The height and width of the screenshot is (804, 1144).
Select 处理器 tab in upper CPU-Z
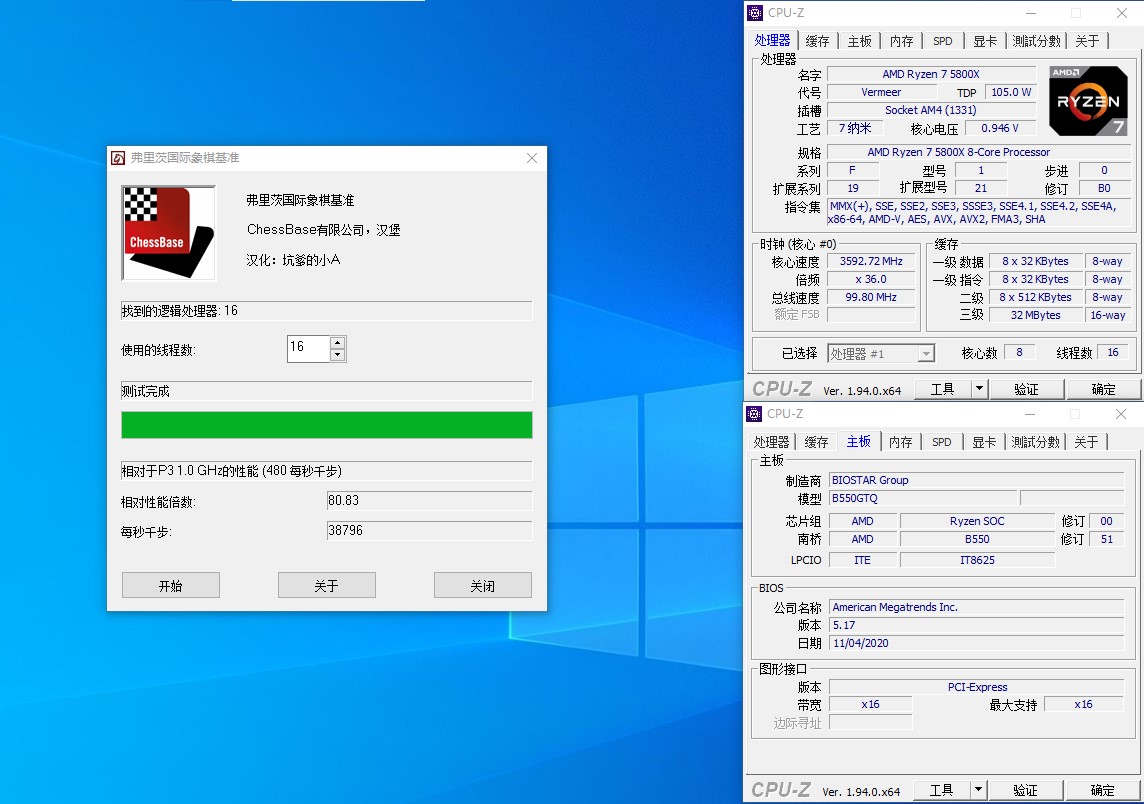(x=773, y=40)
